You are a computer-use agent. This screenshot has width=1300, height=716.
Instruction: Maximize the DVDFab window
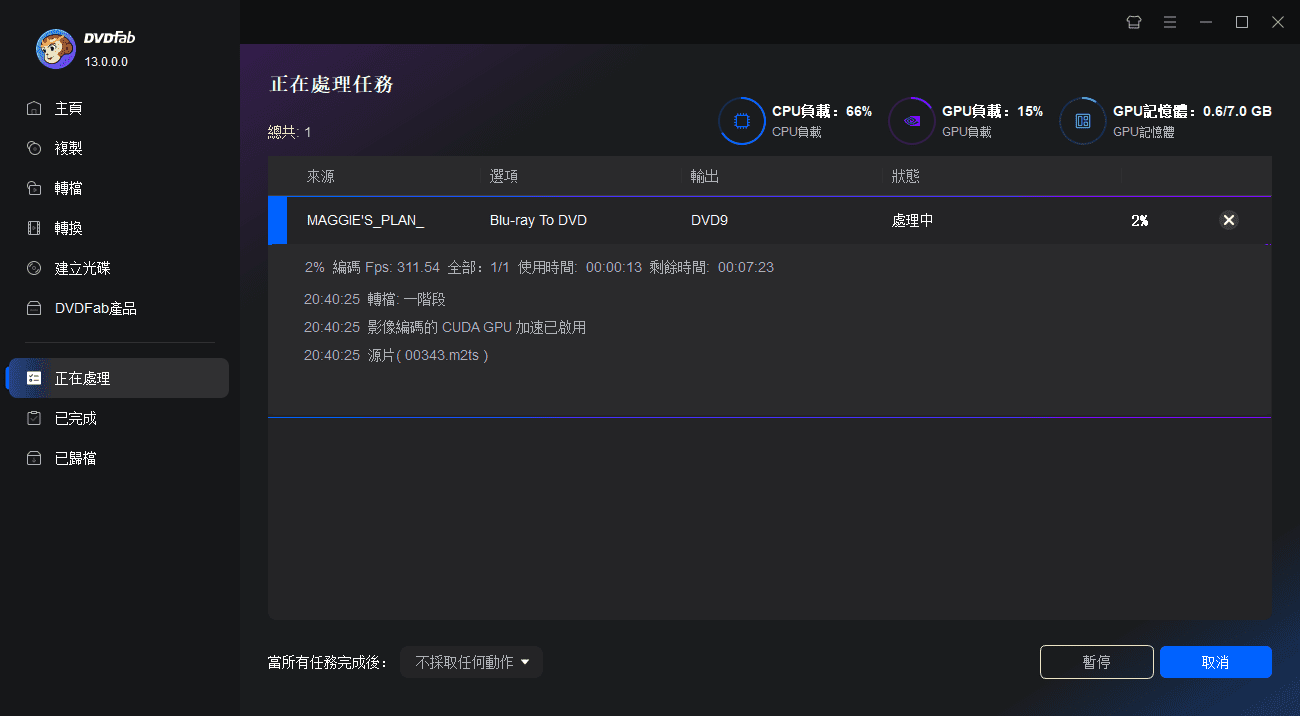[x=1242, y=22]
